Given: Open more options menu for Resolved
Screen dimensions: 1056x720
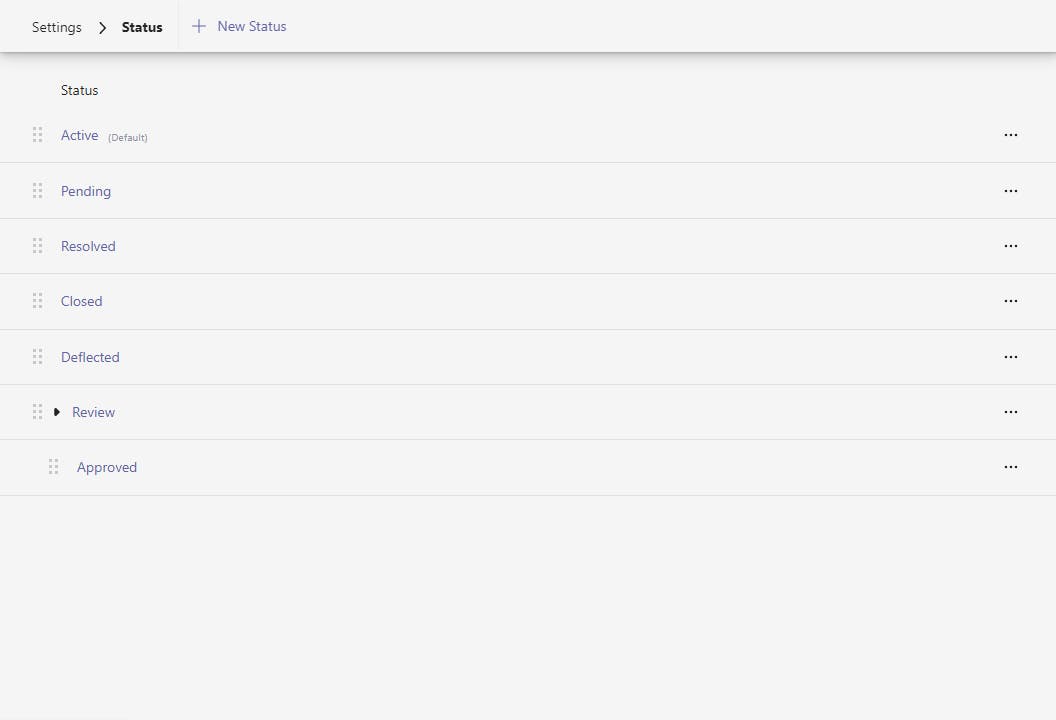Looking at the screenshot, I should point(1010,246).
